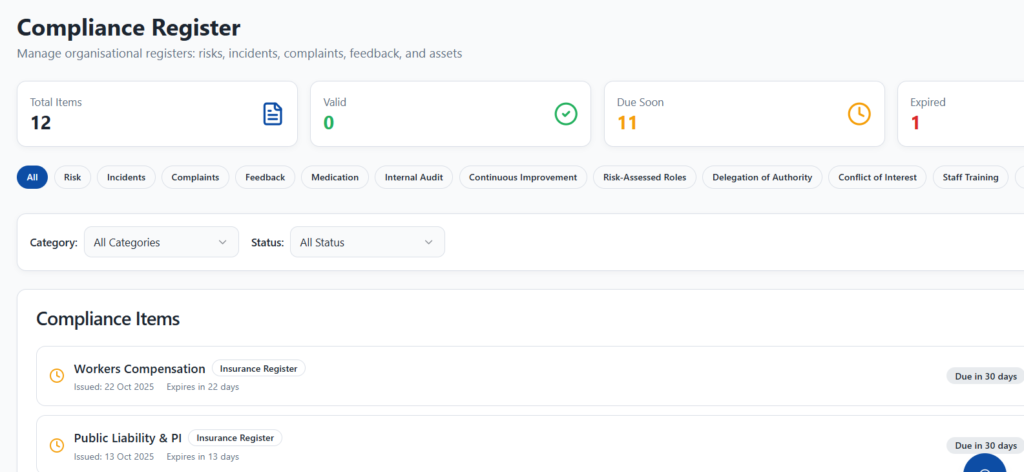Screen dimensions: 1024x472
Task: Open the Public Liability & PI item
Action: (530, 444)
